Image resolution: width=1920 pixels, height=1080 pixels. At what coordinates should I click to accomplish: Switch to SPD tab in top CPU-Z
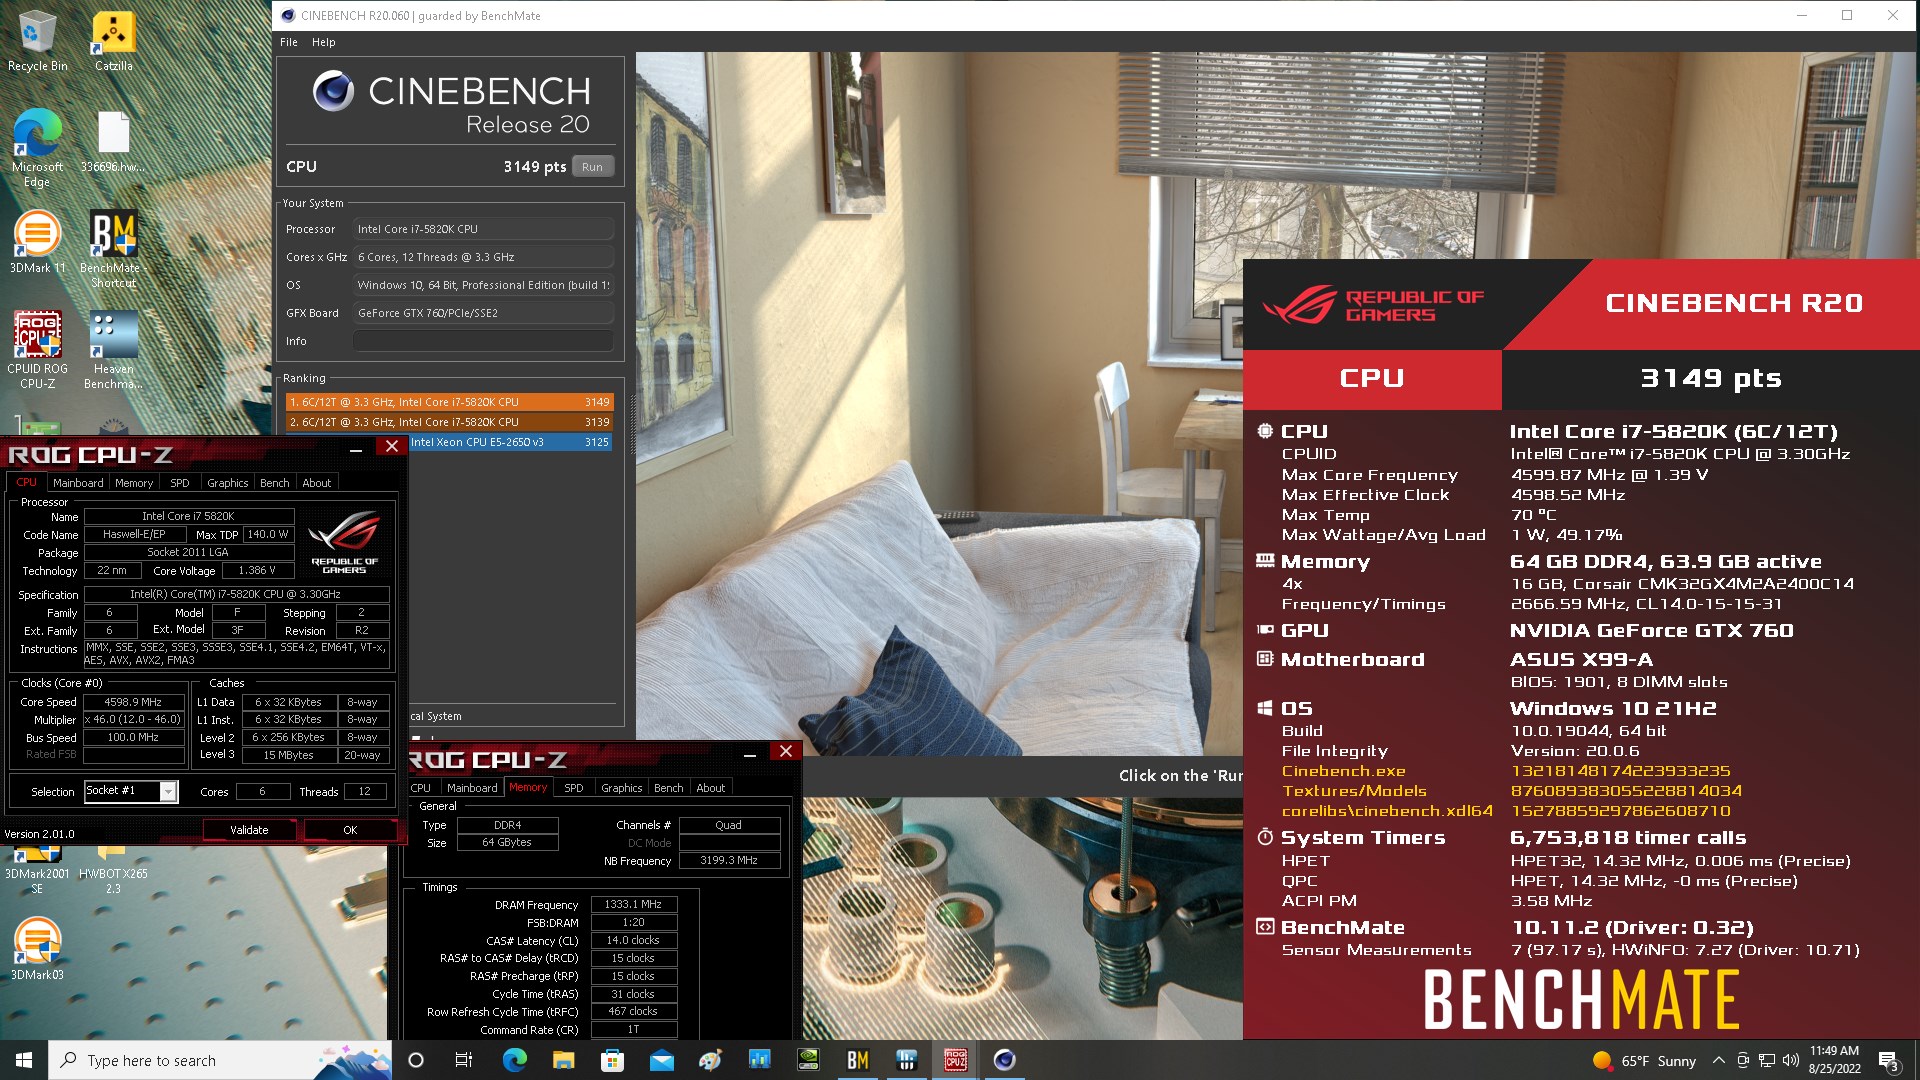pos(180,483)
